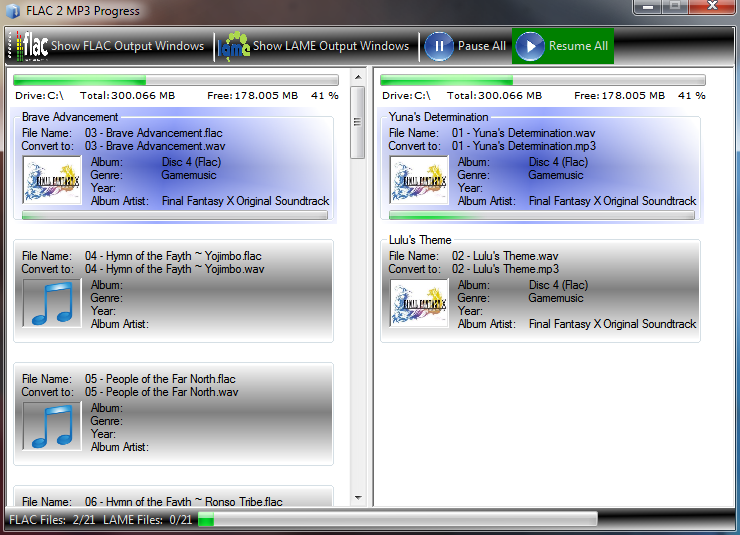Click Resume All label
The image size is (740, 535).
578,46
